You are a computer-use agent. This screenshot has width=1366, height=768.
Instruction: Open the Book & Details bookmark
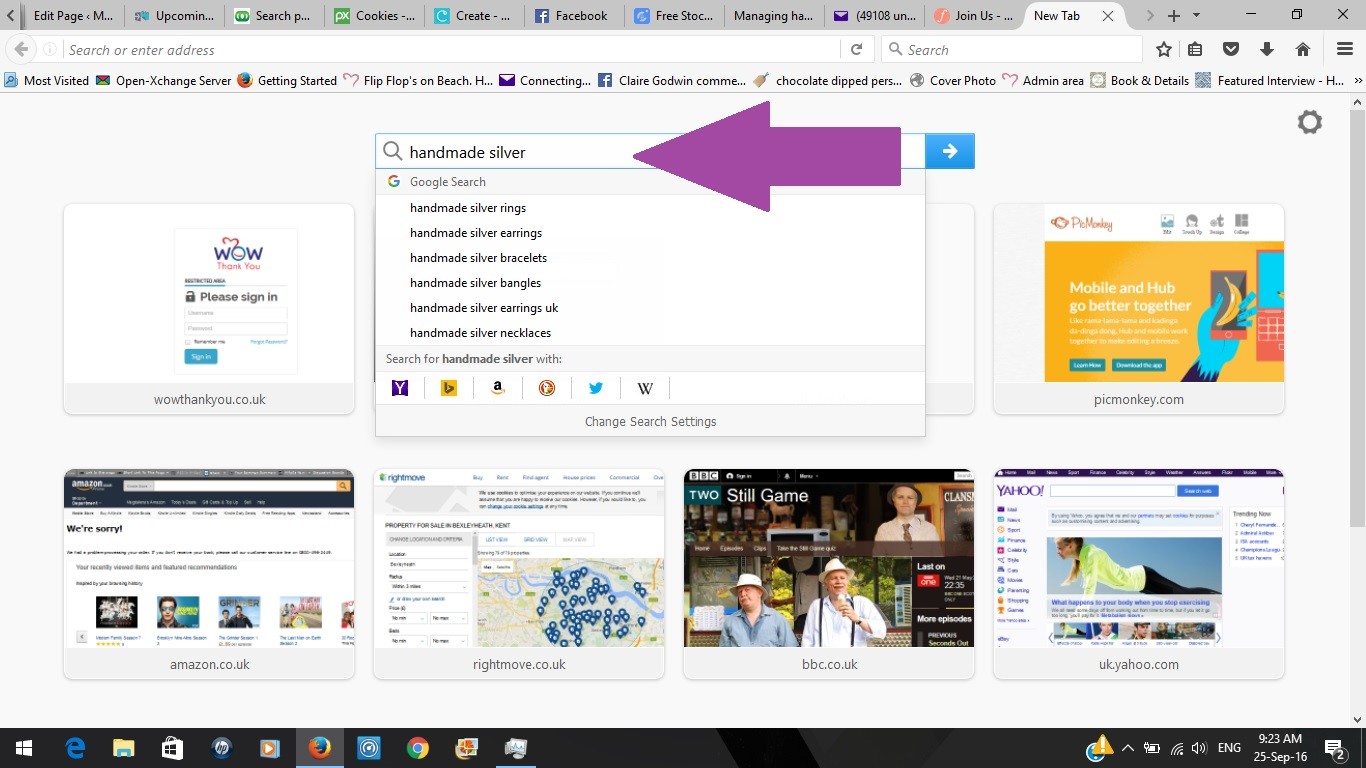(1139, 80)
